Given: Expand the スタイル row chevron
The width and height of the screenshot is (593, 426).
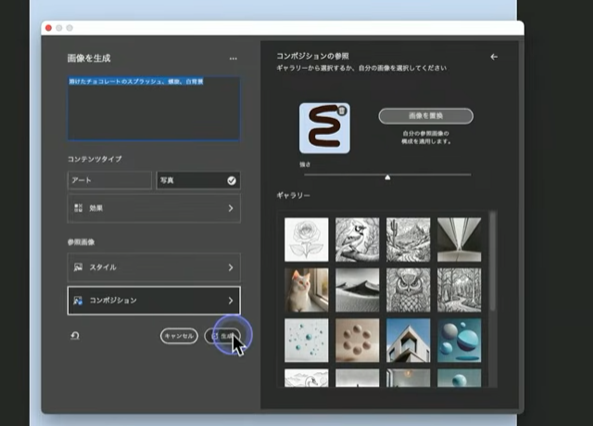Looking at the screenshot, I should (x=231, y=267).
